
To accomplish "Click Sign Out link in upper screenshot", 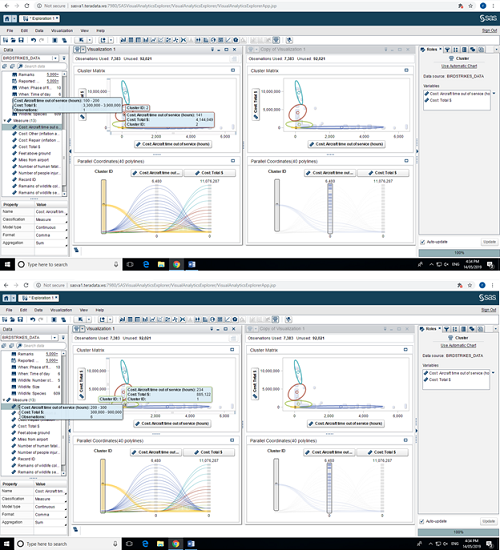I will point(489,31).
